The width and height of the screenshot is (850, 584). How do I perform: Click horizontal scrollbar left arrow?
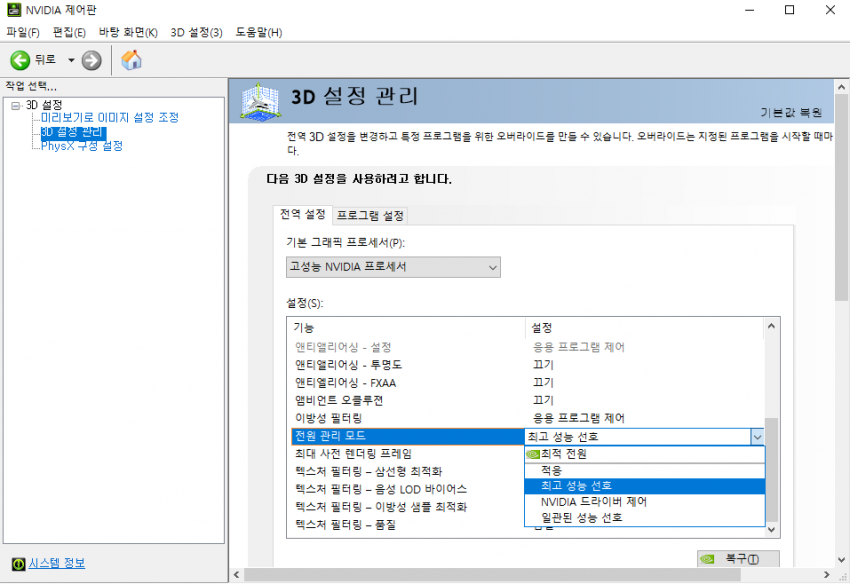[236, 575]
